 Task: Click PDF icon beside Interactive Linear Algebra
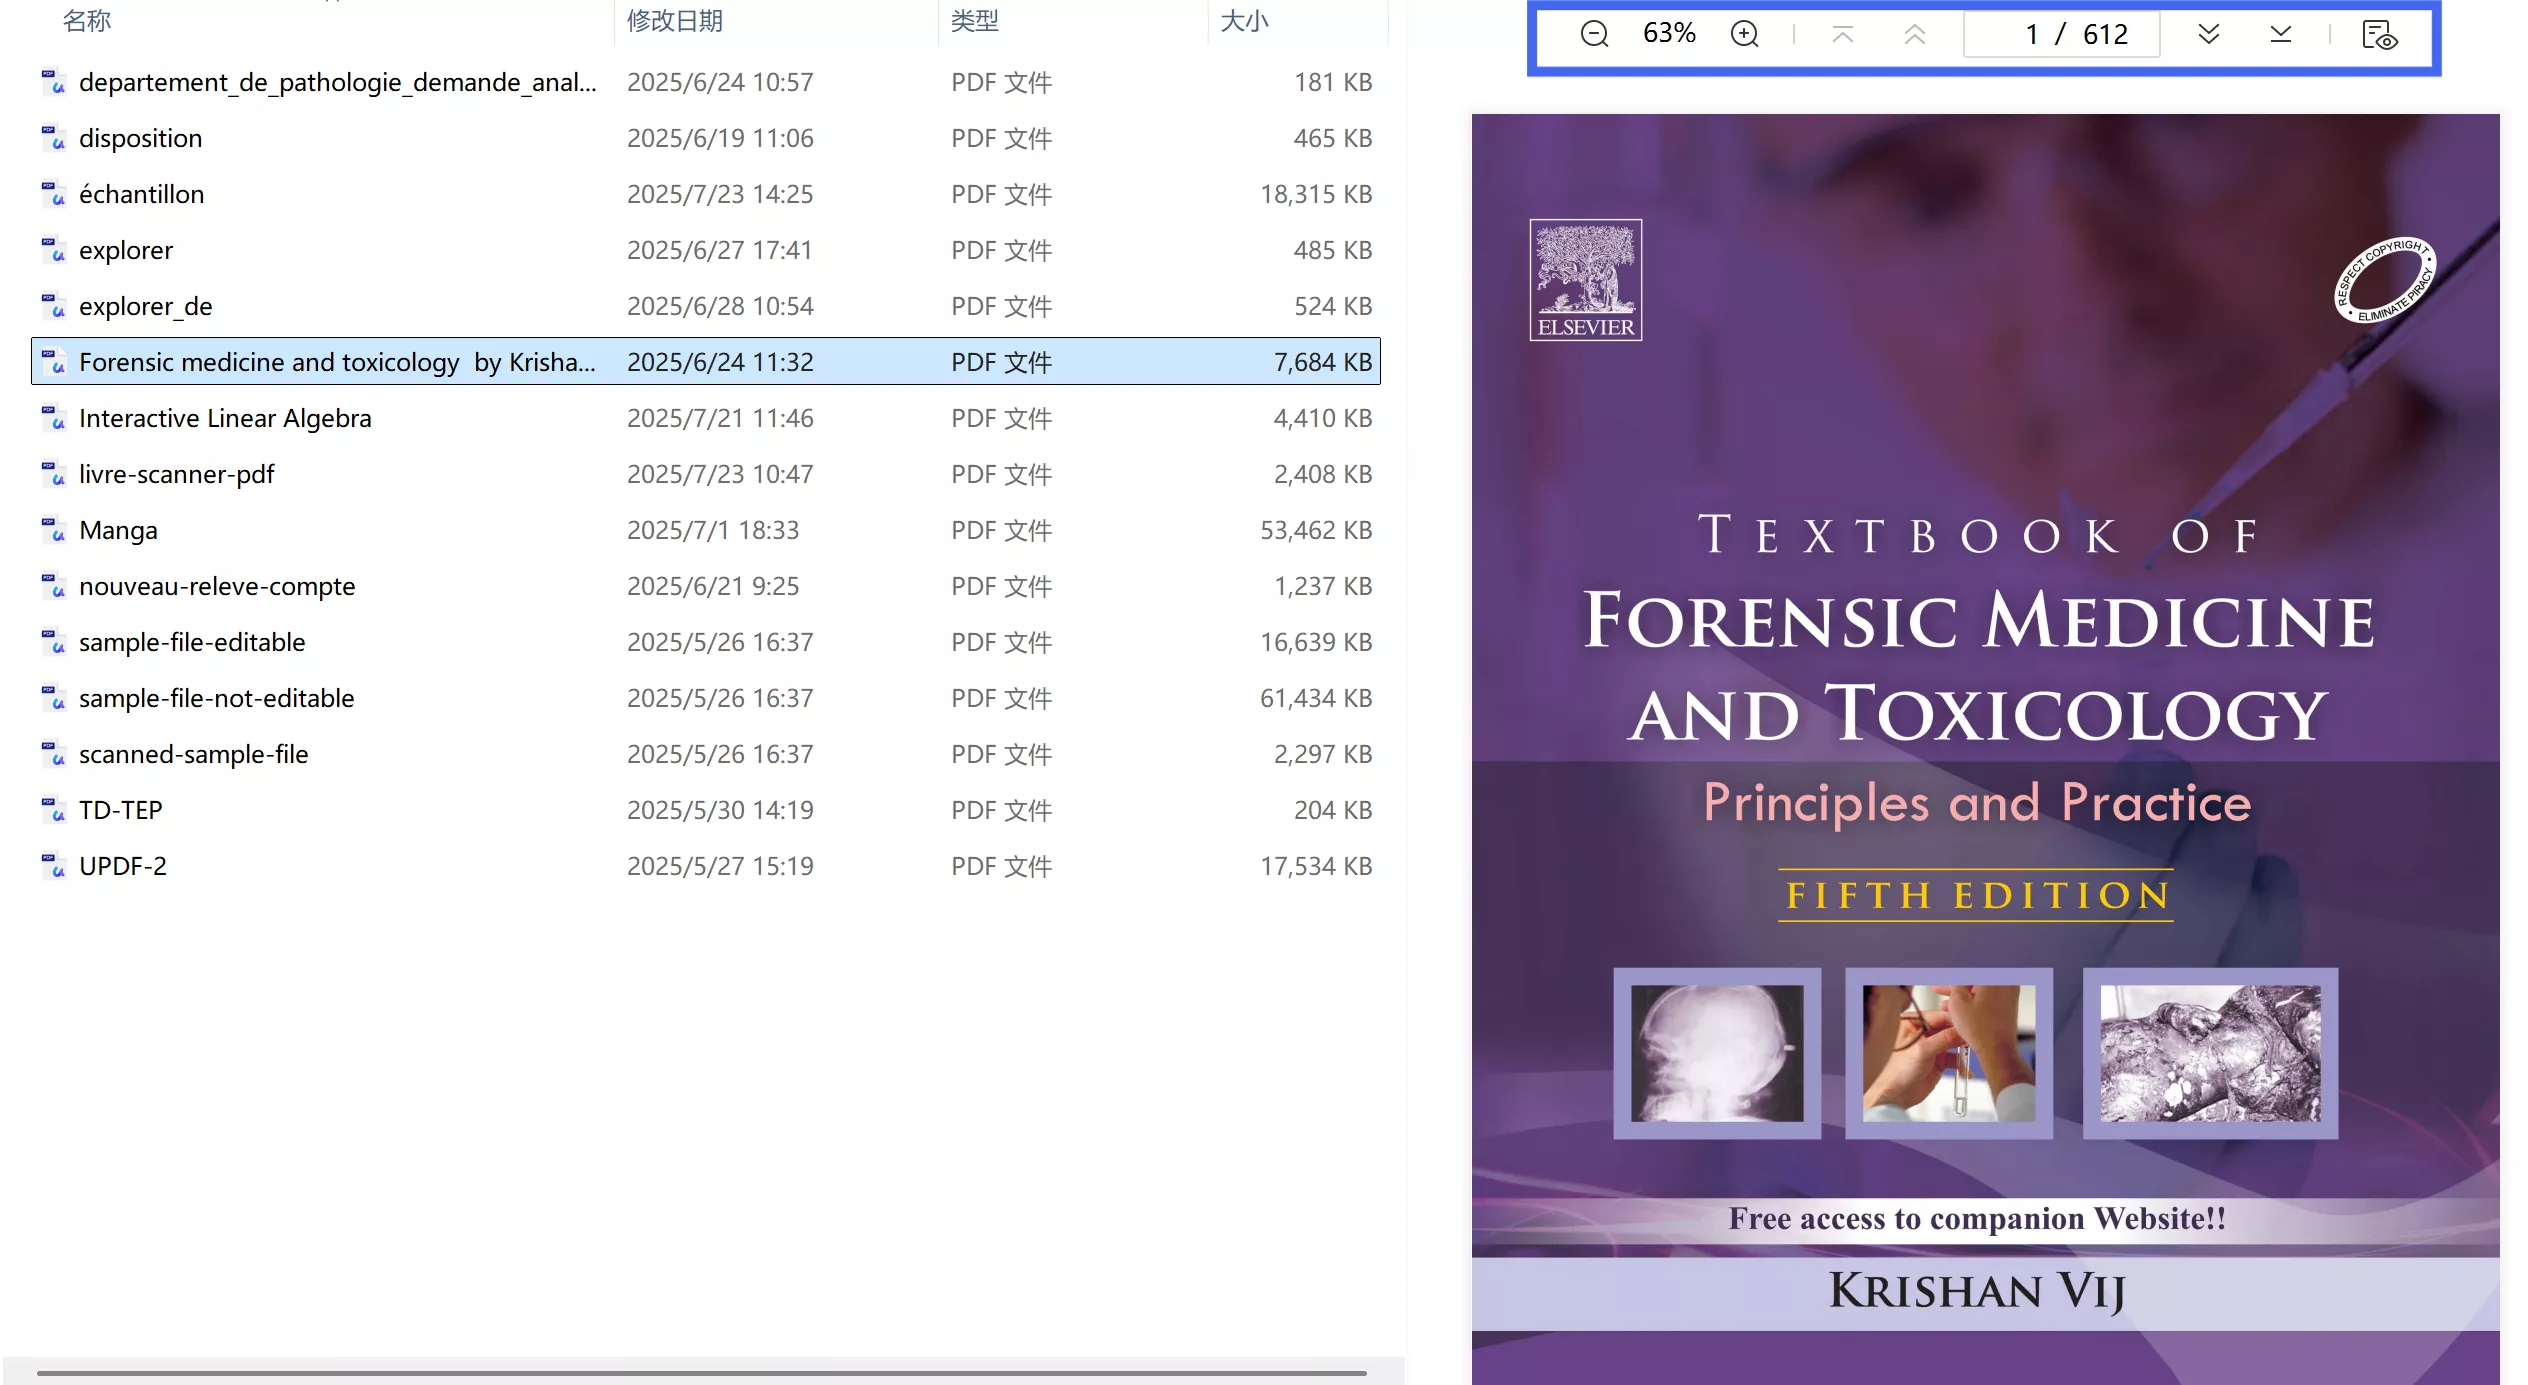53,417
